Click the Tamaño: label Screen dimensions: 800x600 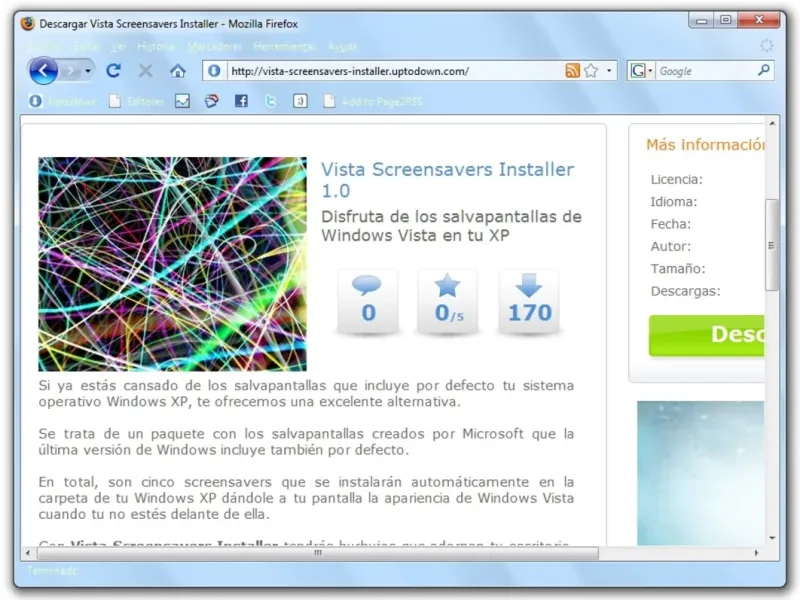(678, 269)
